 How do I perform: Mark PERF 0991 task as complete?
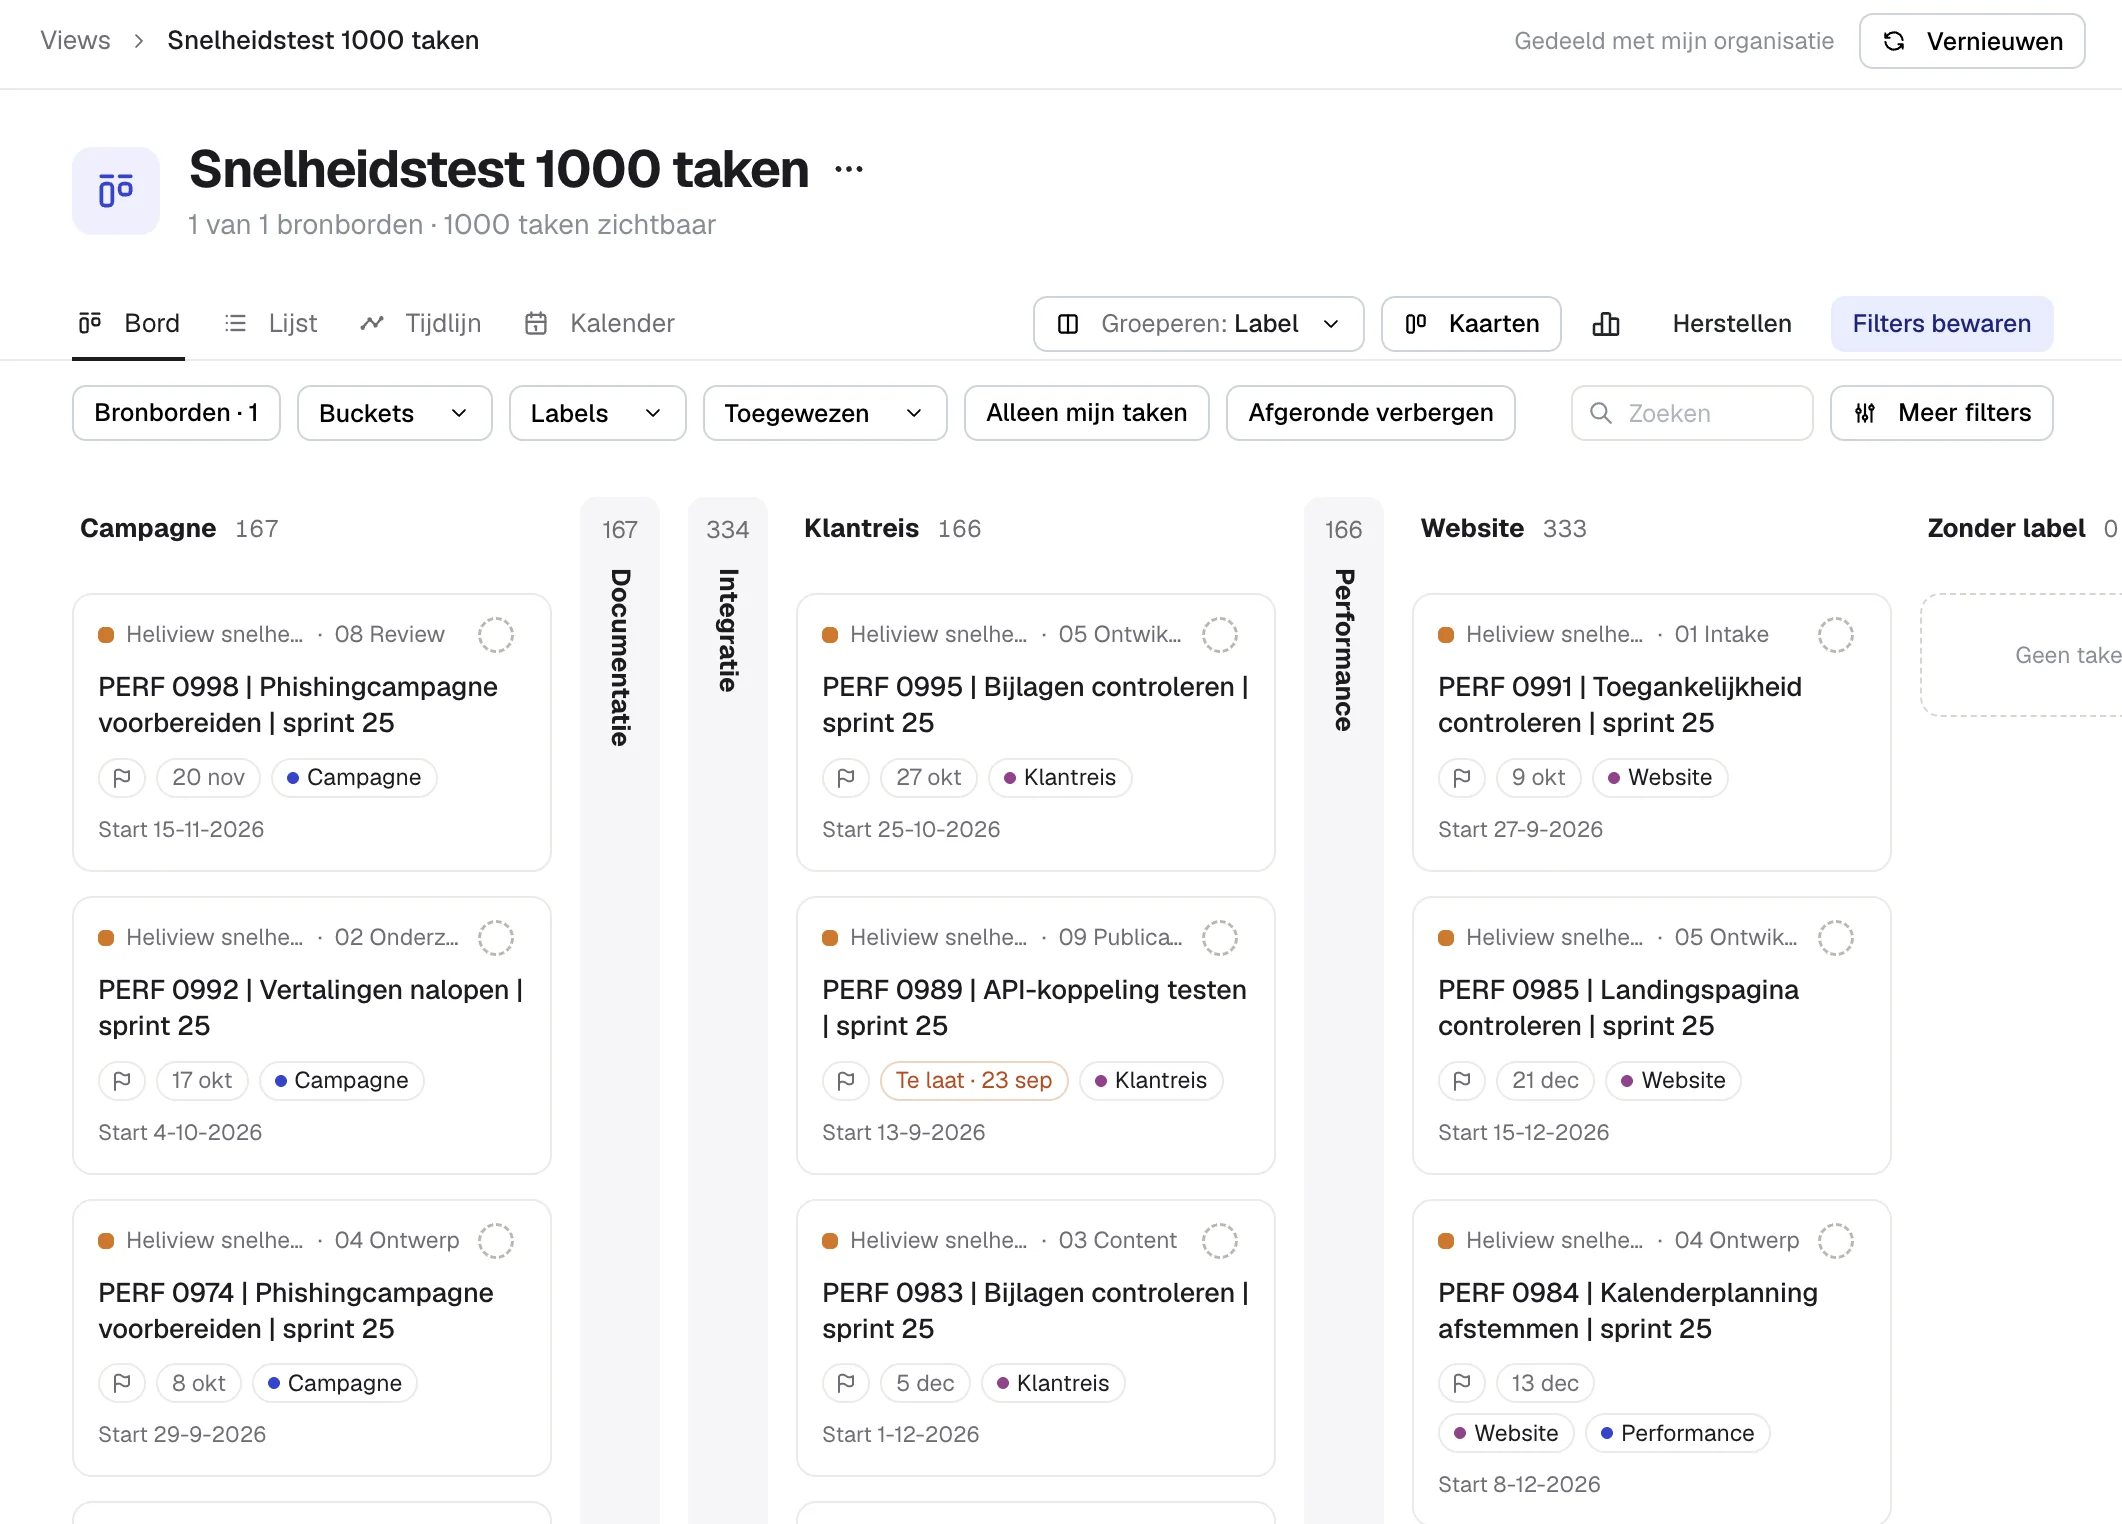(x=1836, y=635)
